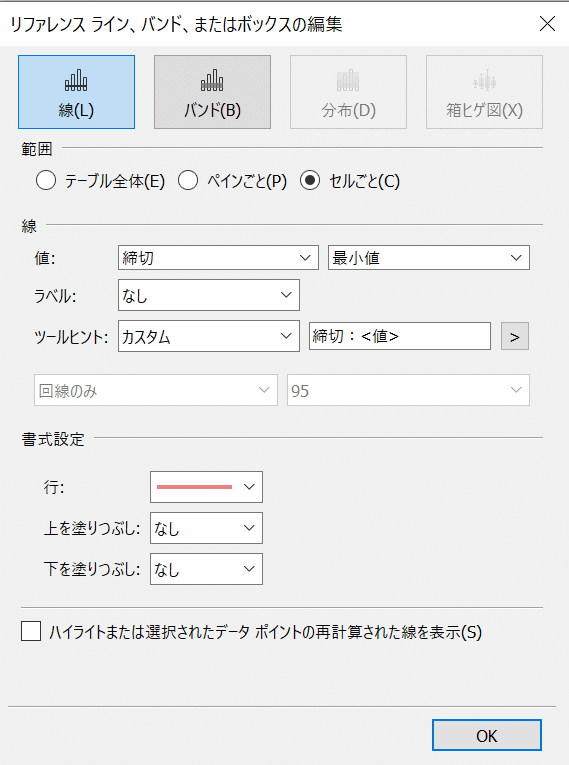Image resolution: width=569 pixels, height=765 pixels.
Task: Open 上を塗りつぶし fill above dropdown
Action: pyautogui.click(x=206, y=528)
